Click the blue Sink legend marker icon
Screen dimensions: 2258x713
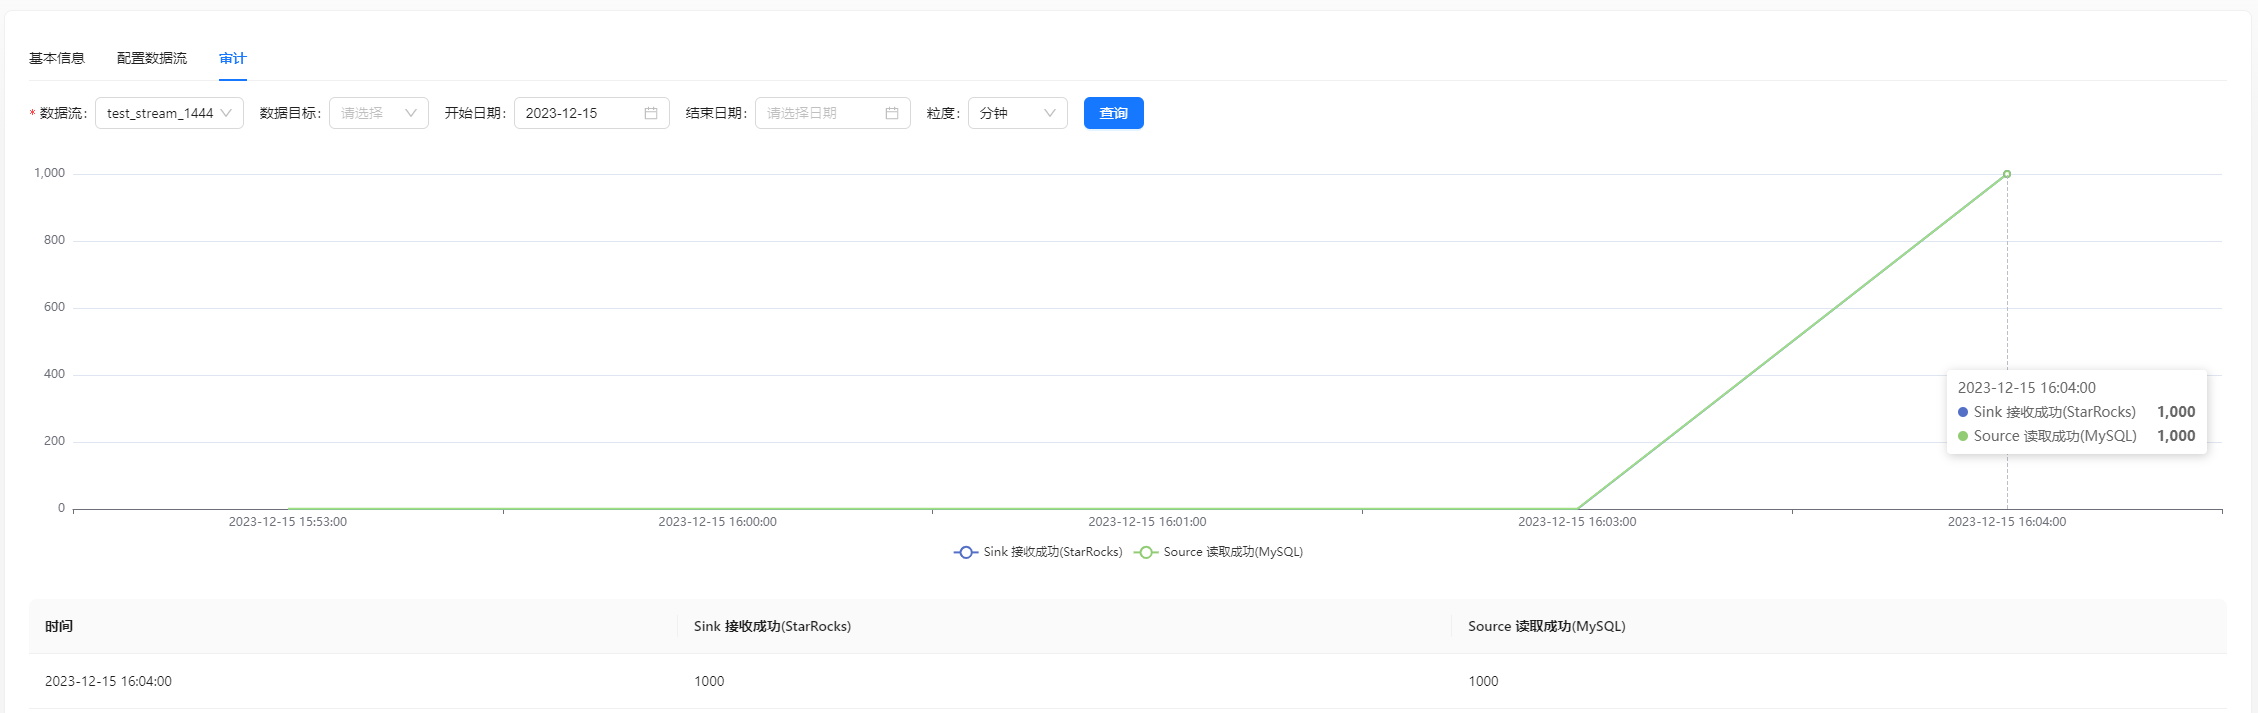point(965,552)
